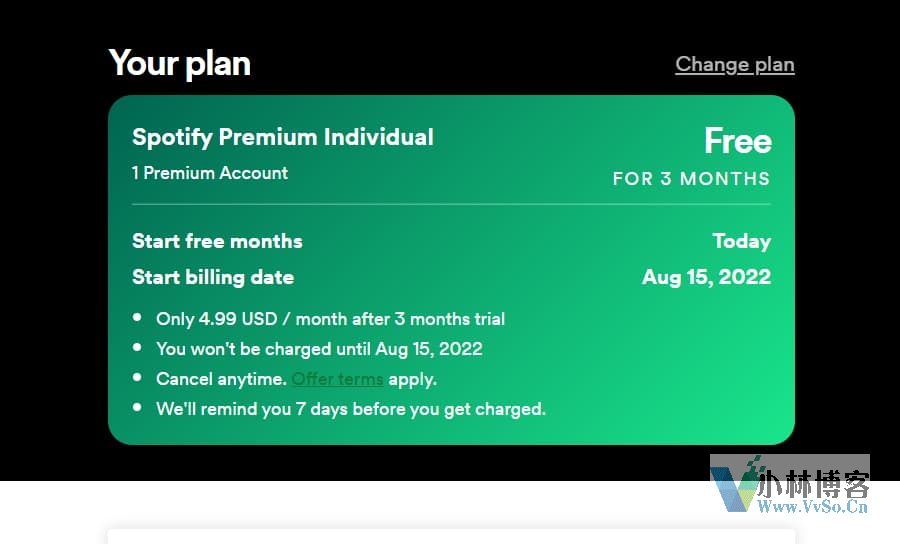Viewport: 900px width, 544px height.
Task: Click the Only 4.99 USD / month line
Action: pos(331,319)
